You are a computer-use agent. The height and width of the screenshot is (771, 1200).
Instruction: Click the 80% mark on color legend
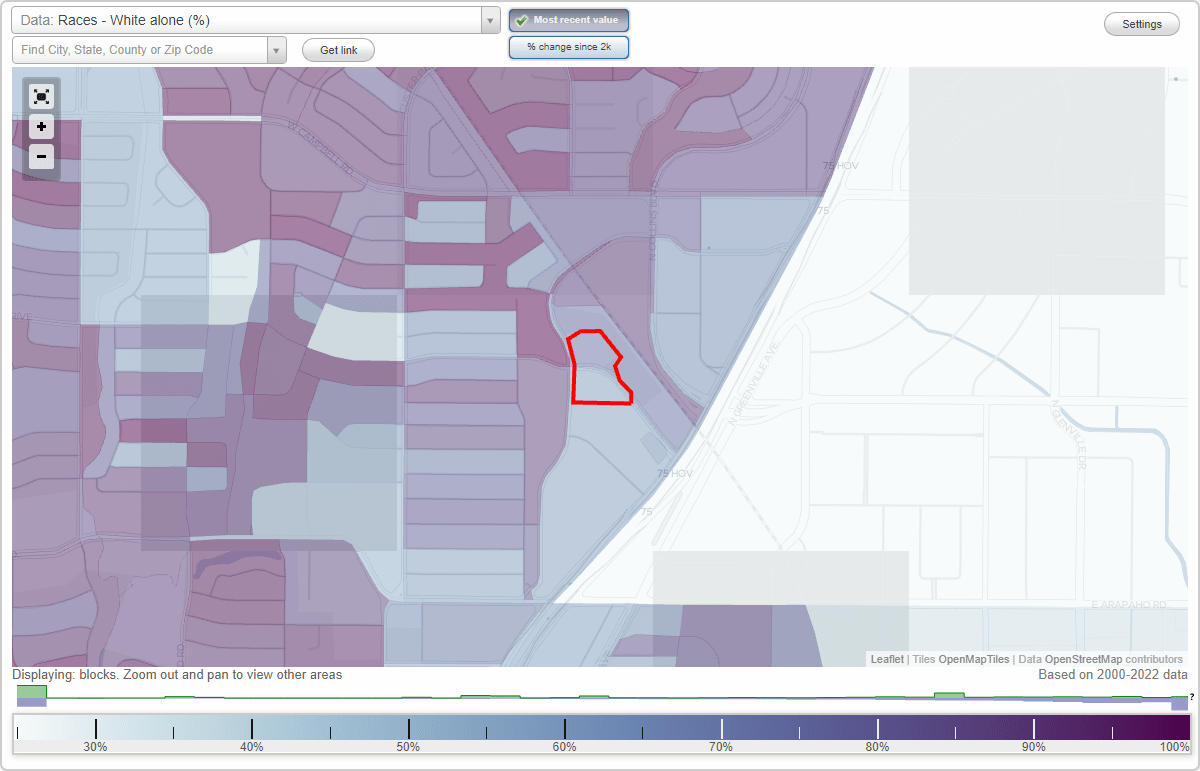[877, 746]
